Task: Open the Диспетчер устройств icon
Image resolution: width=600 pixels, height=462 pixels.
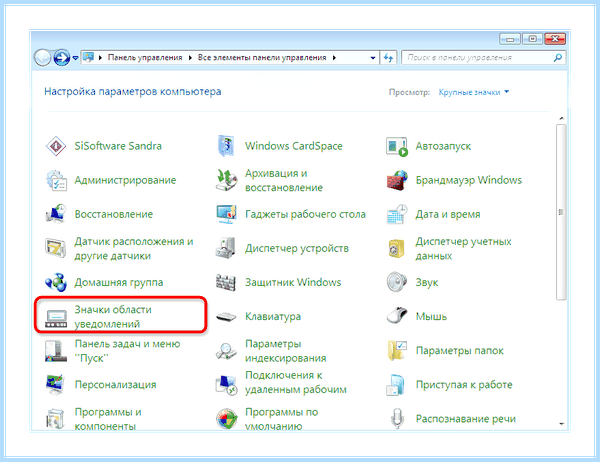Action: coord(226,248)
